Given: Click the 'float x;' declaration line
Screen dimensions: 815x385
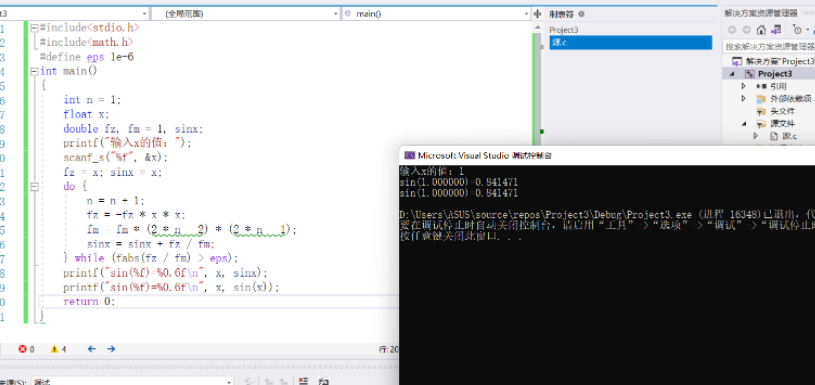Looking at the screenshot, I should [x=86, y=114].
